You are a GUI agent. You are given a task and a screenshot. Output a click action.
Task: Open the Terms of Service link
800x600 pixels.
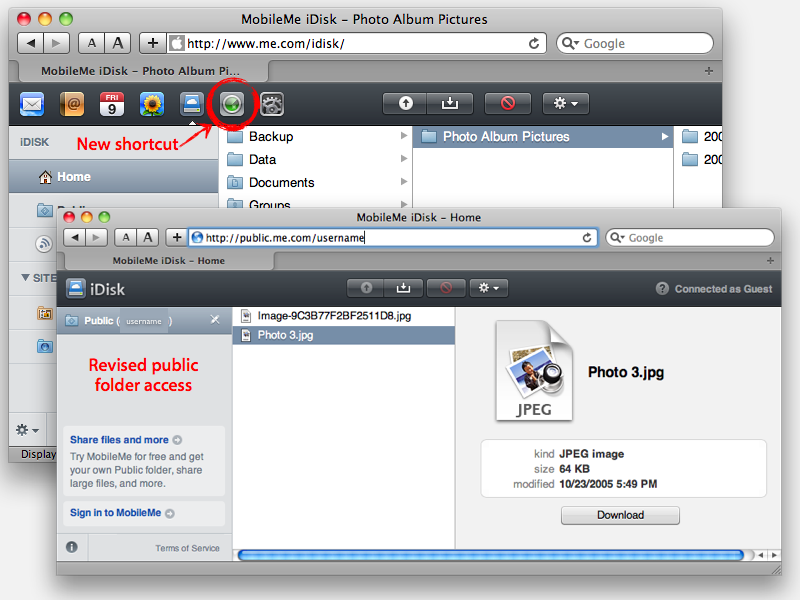187,548
